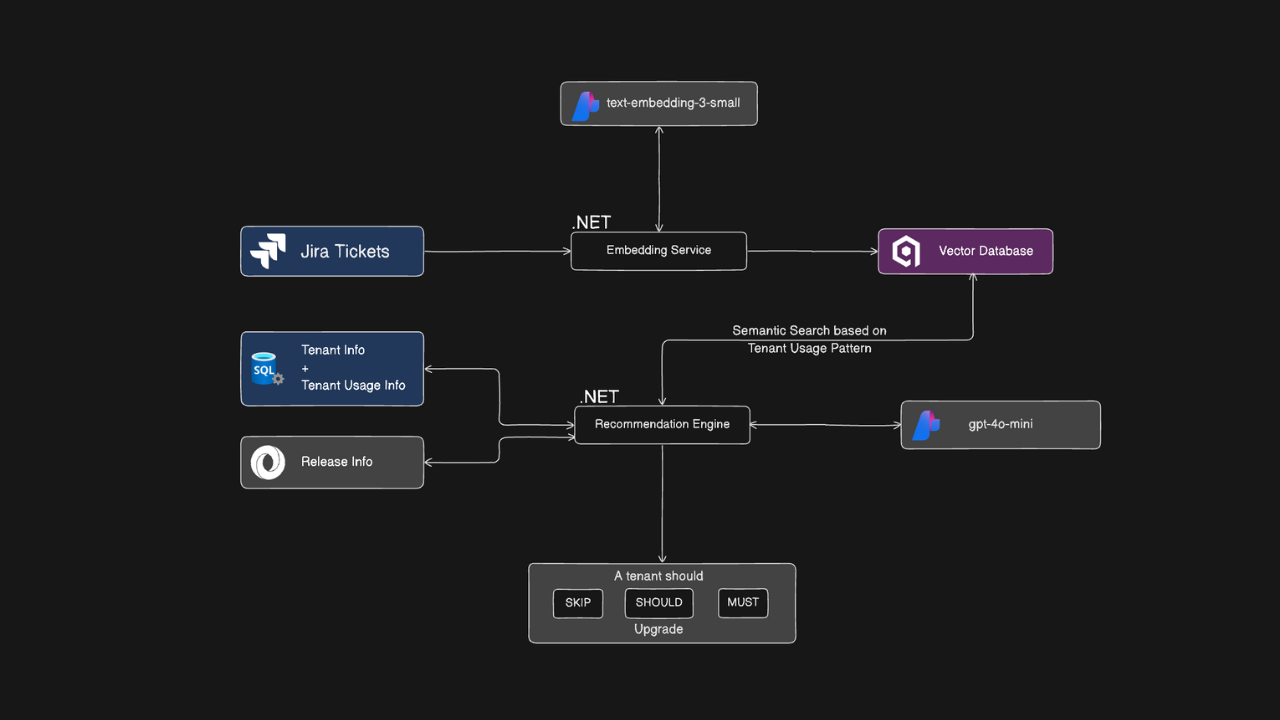
Task: Click the arrow linking Embedding Service to Vector Database
Action: point(812,251)
